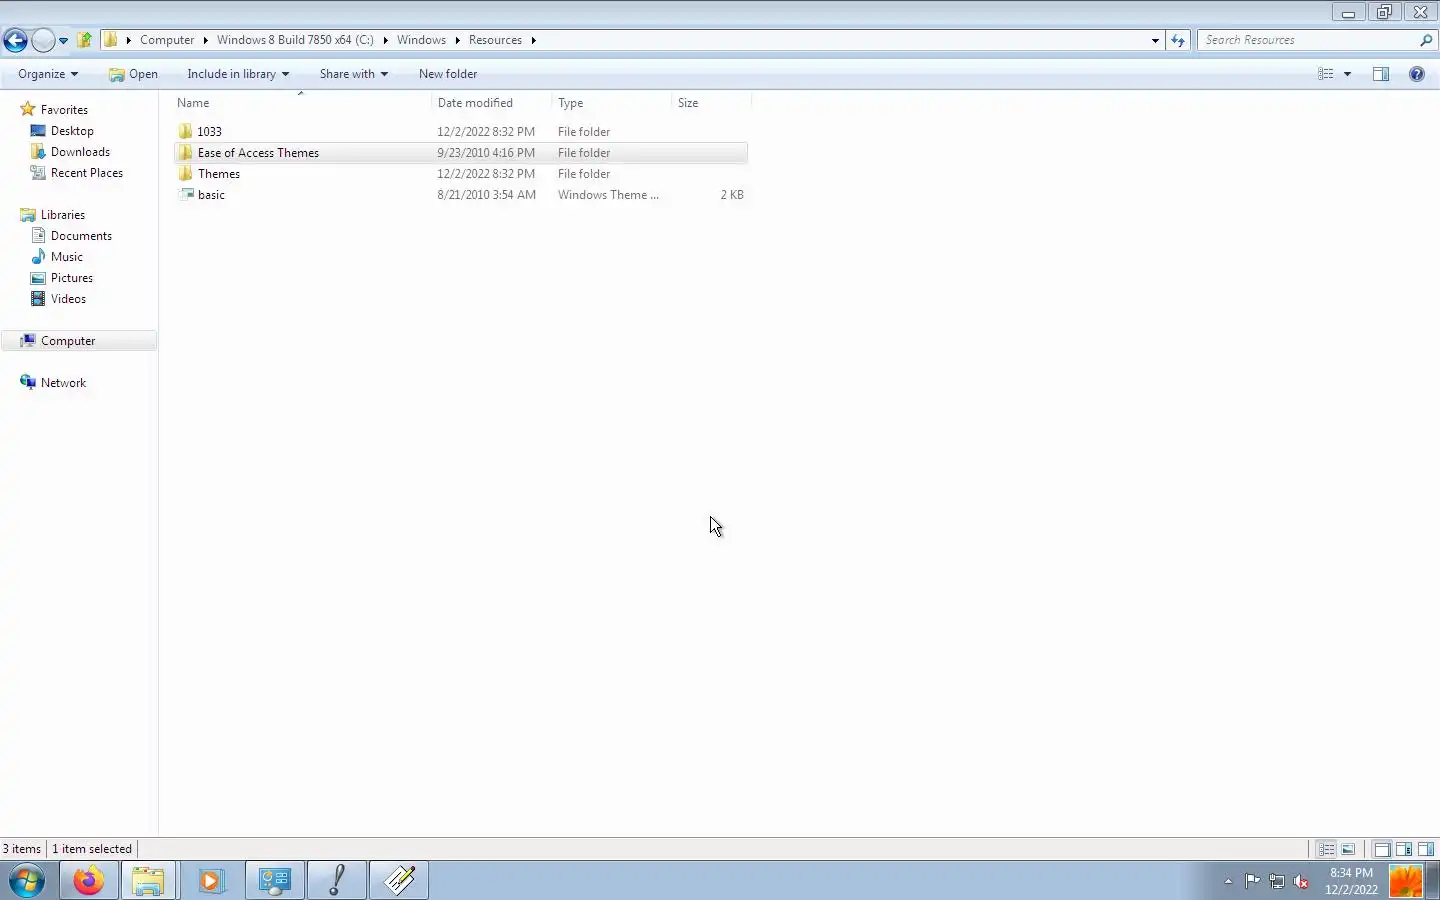This screenshot has width=1440, height=900.
Task: Click the Resources breadcrumb segment
Action: [495, 40]
